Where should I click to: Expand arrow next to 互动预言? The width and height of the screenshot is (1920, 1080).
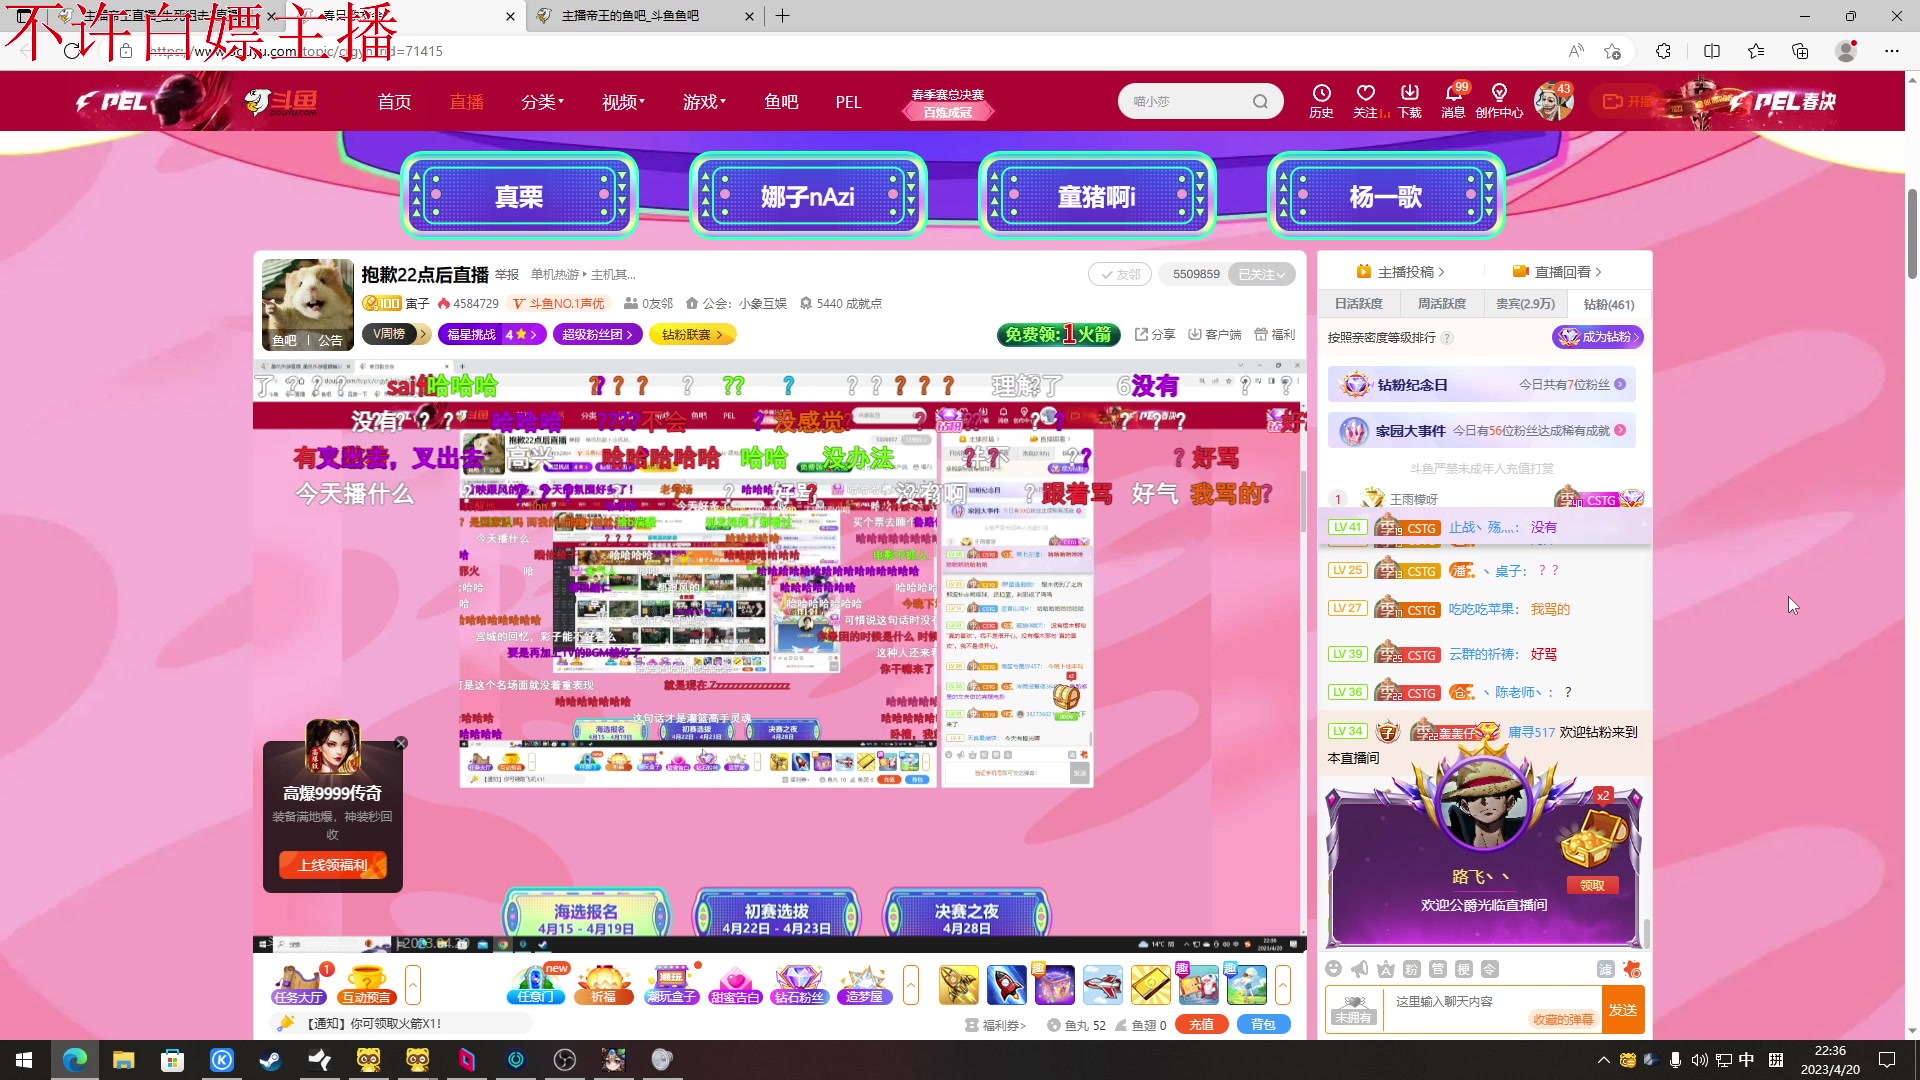(413, 985)
